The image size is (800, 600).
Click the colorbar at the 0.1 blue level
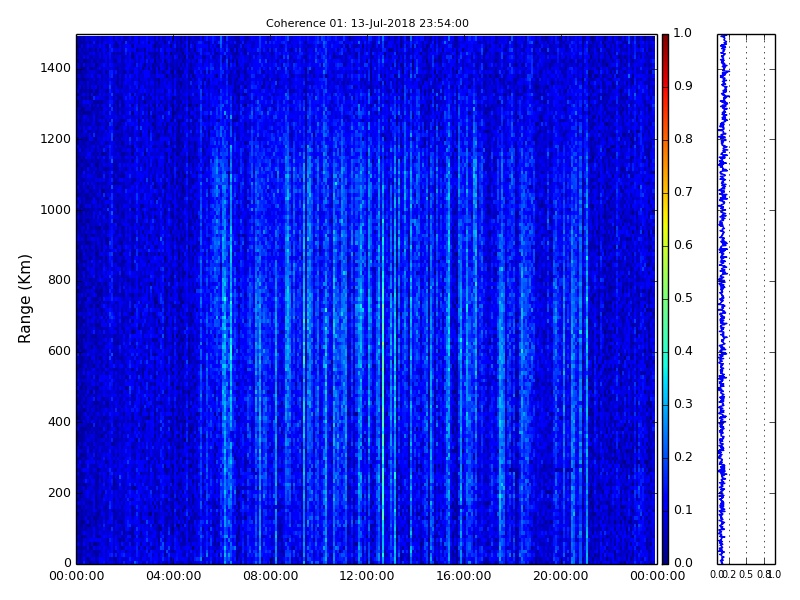pyautogui.click(x=665, y=511)
